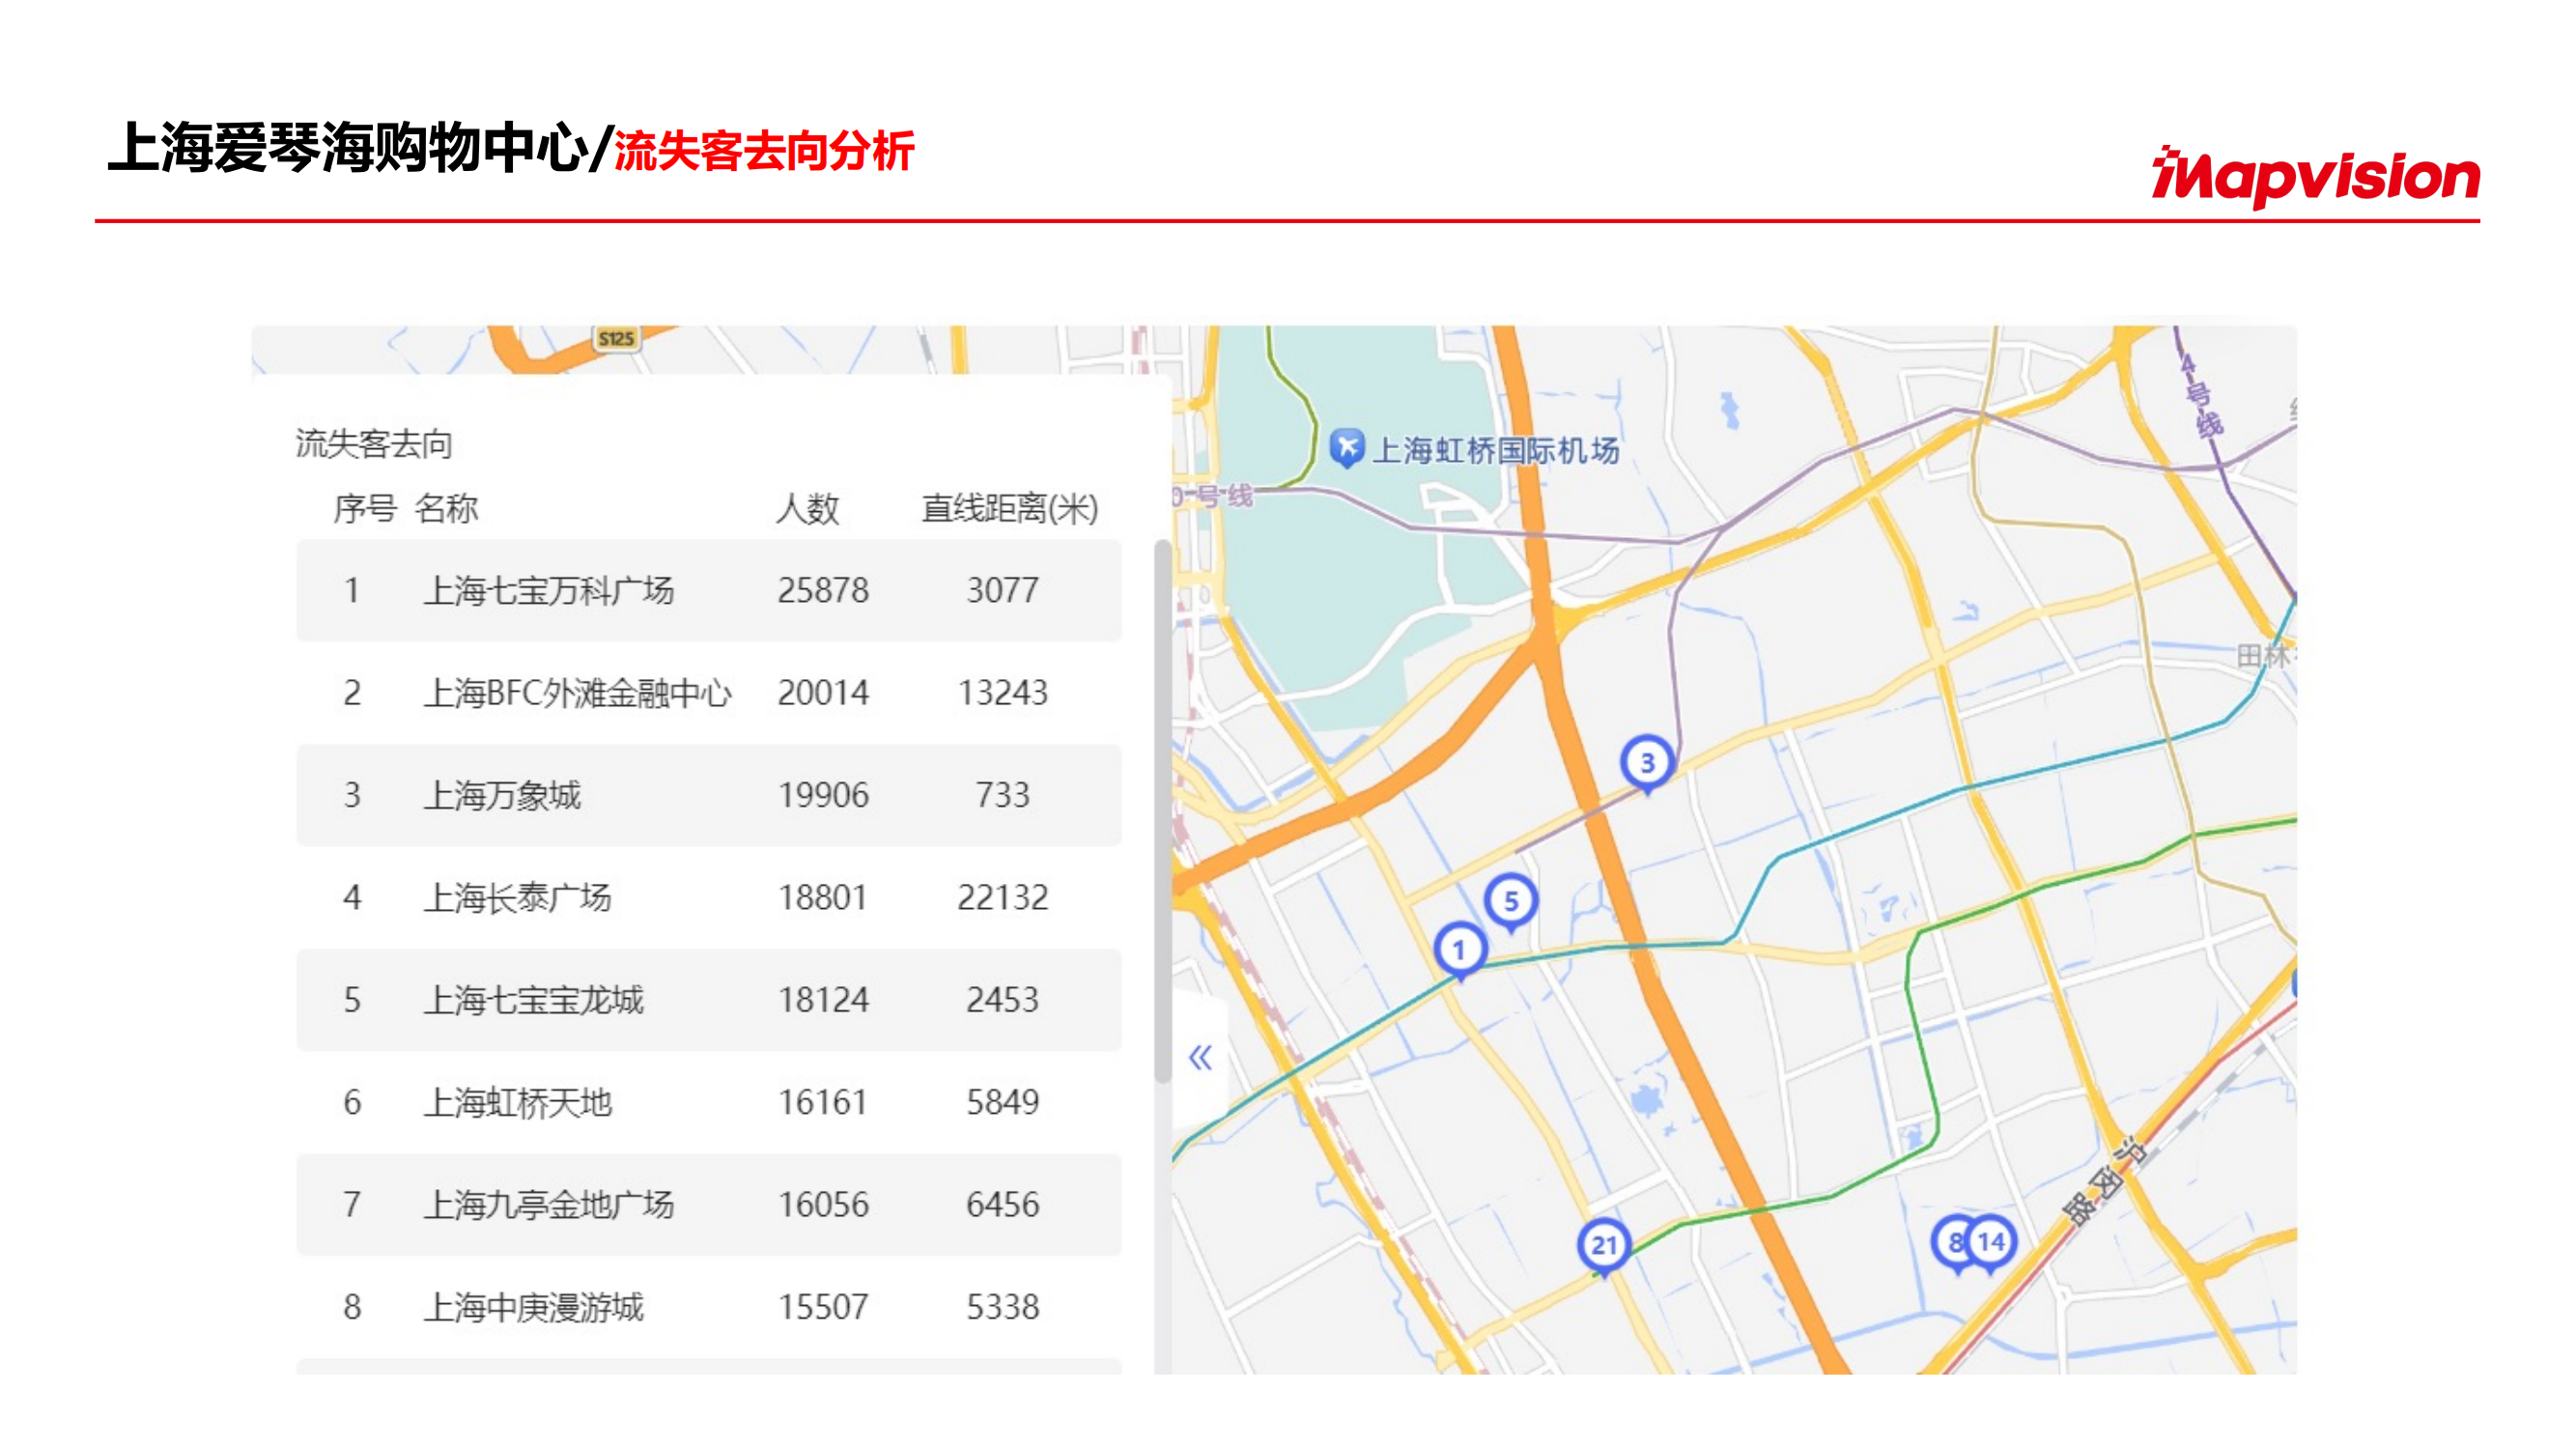Click distance value 5338
The image size is (2576, 1449).
pyautogui.click(x=1003, y=1307)
